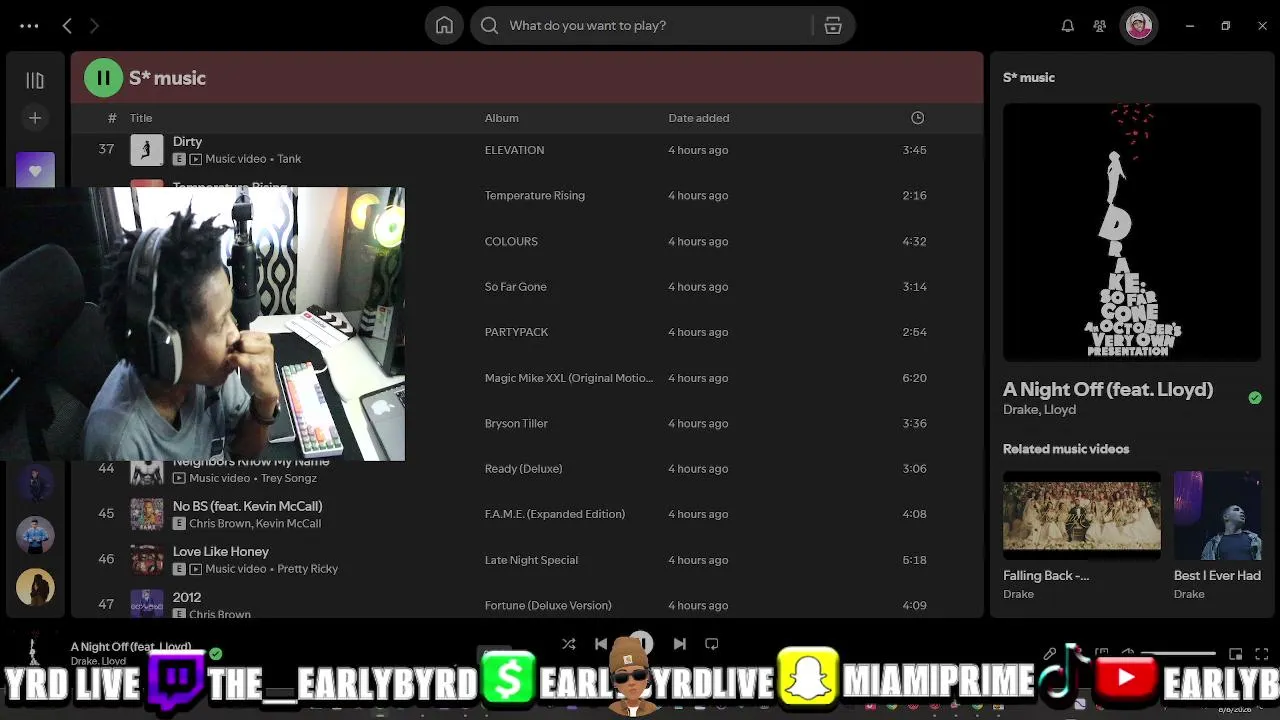The height and width of the screenshot is (720, 1280).
Task: Open artist Pretty Ricky in row 46
Action: click(308, 569)
